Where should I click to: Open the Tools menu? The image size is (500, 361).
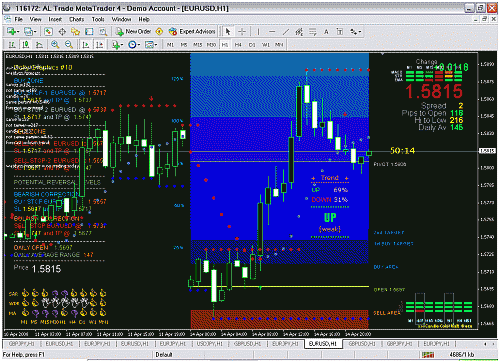click(98, 19)
